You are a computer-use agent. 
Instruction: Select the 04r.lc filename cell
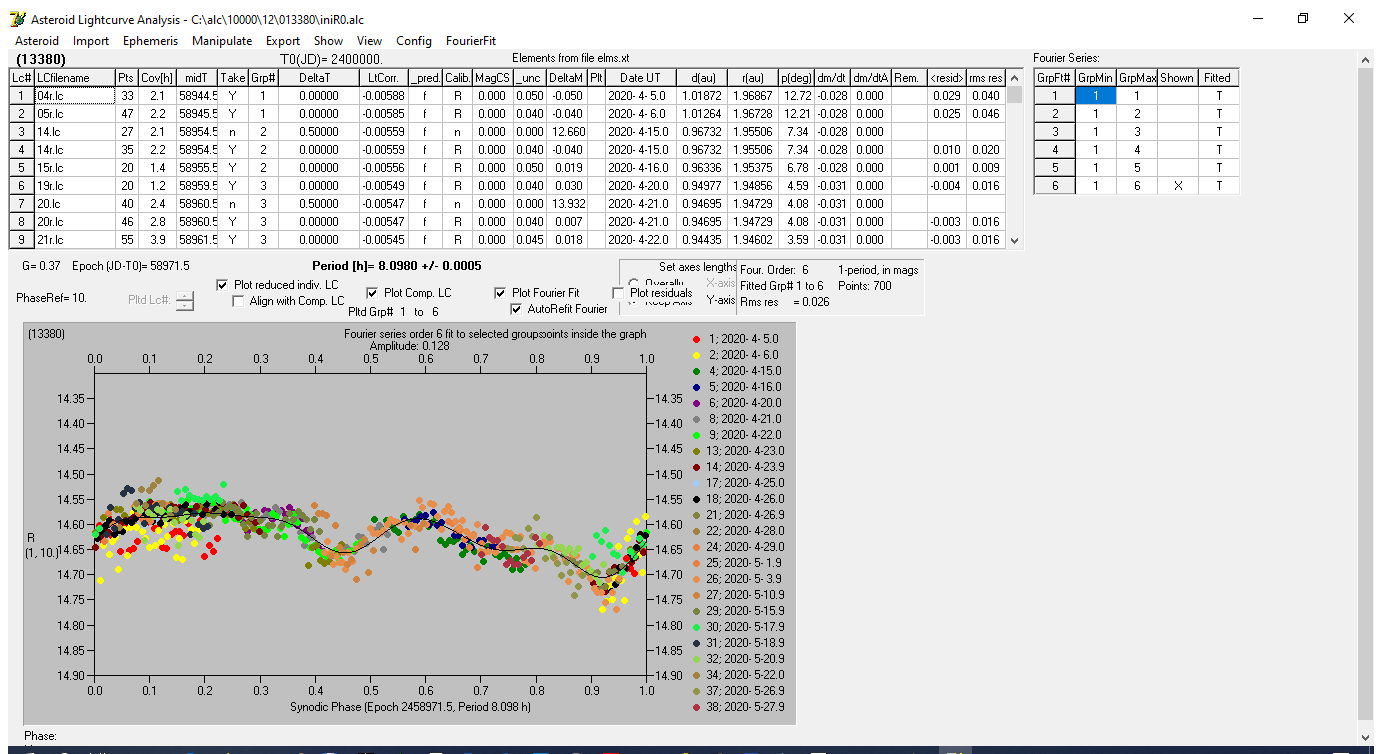[73, 96]
